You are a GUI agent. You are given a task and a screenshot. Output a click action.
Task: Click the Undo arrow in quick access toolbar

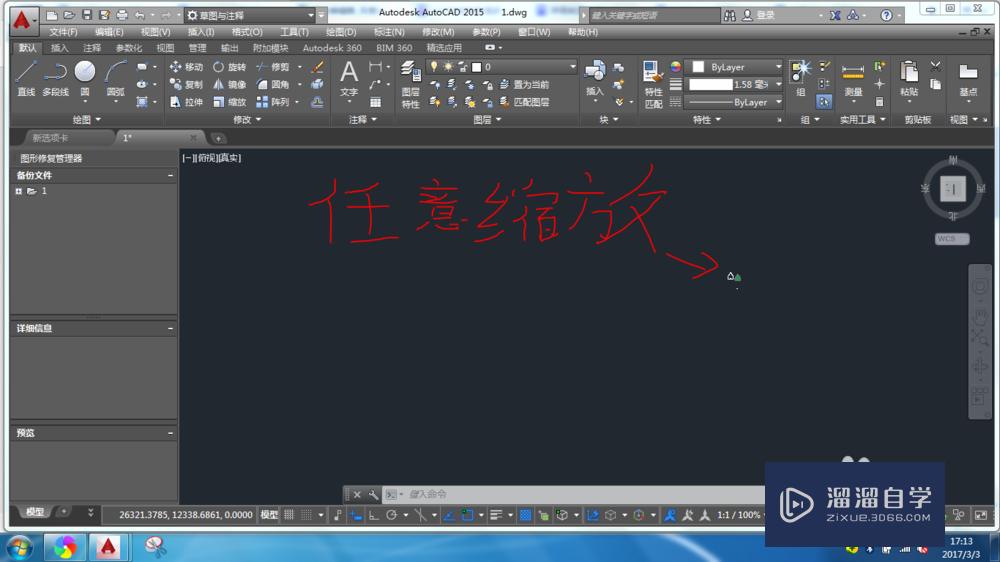point(140,15)
